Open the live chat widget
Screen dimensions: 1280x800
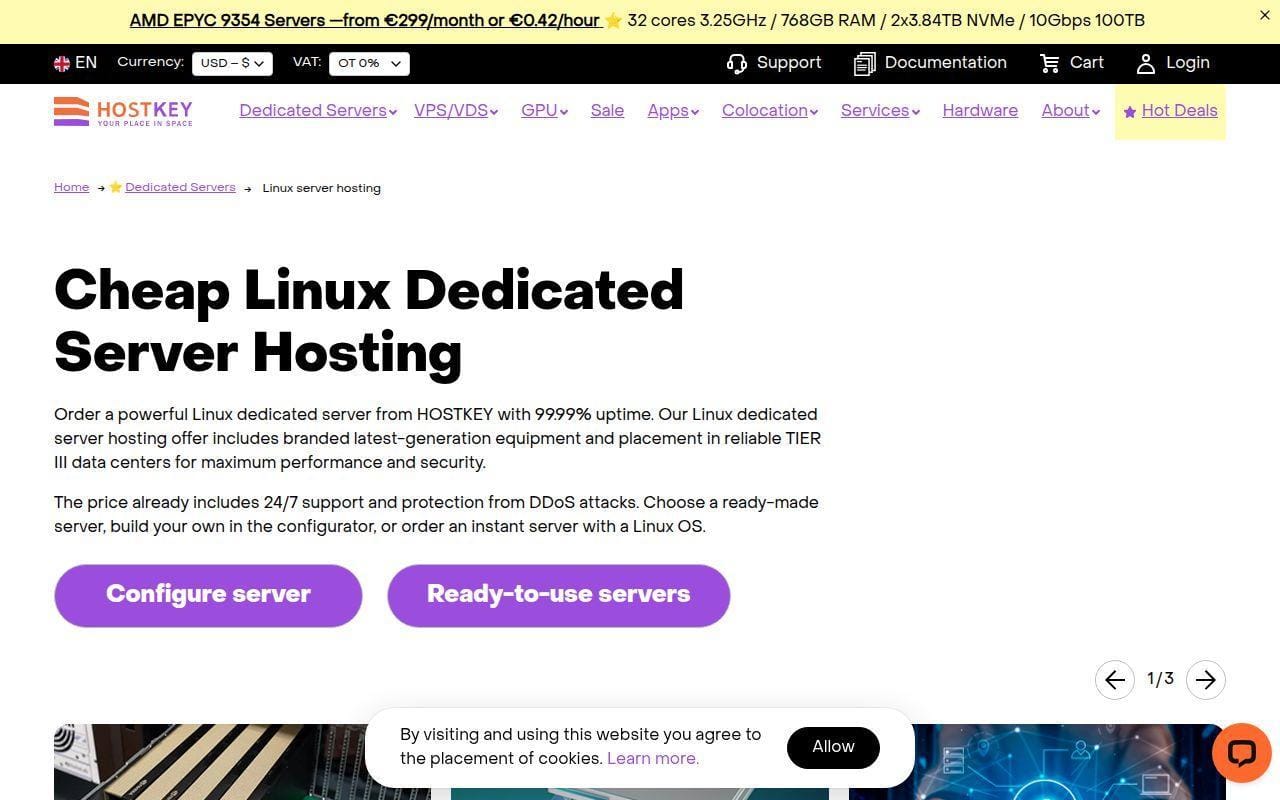(1241, 753)
